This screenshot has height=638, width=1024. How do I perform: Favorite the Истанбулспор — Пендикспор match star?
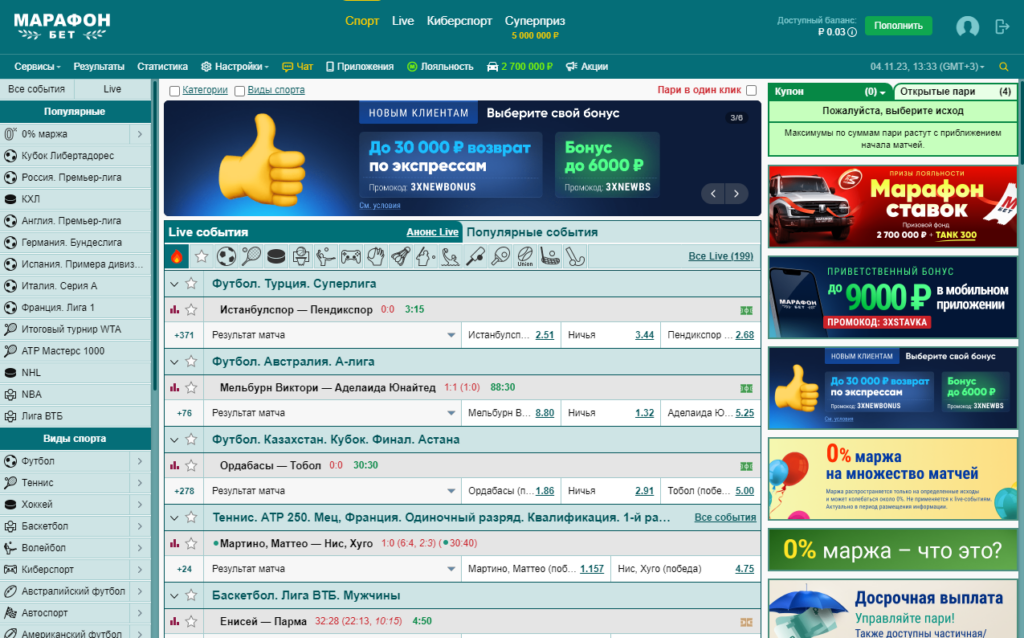pyautogui.click(x=191, y=310)
